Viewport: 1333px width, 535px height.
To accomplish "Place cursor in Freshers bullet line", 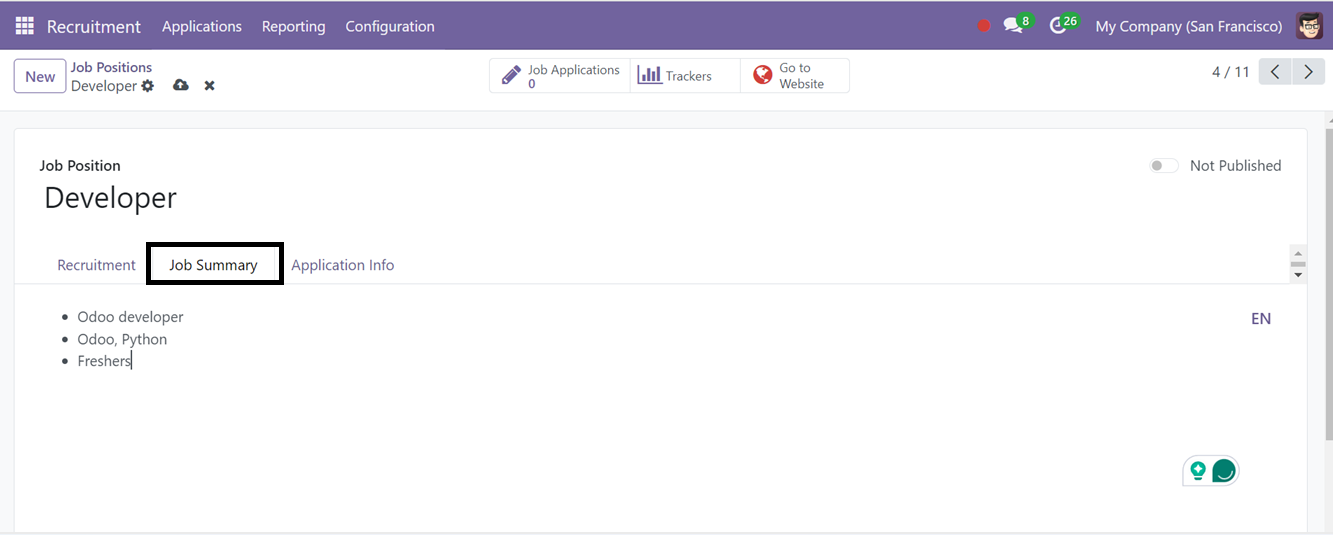I will pos(104,361).
